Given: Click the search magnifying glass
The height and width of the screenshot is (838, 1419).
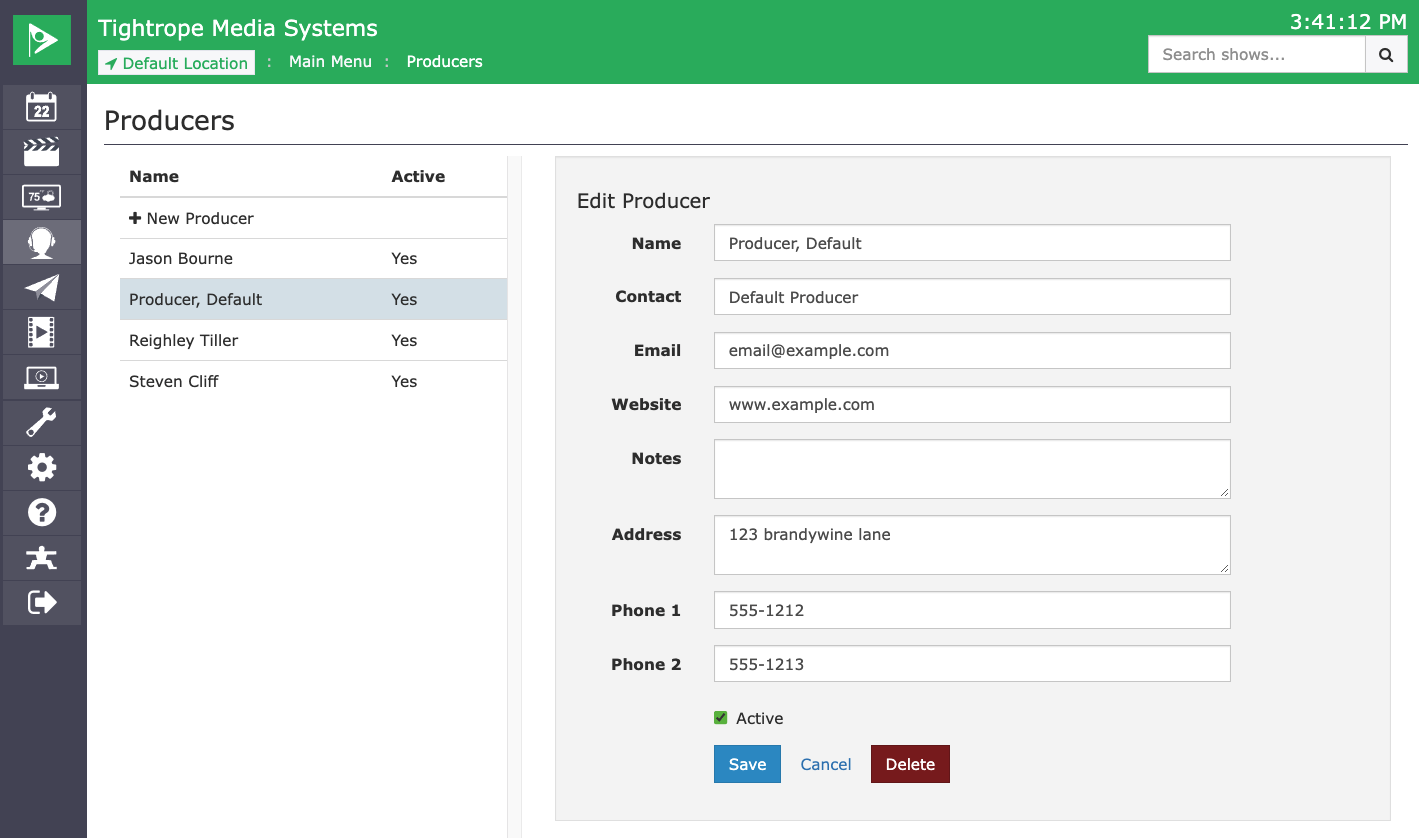Looking at the screenshot, I should 1386,54.
